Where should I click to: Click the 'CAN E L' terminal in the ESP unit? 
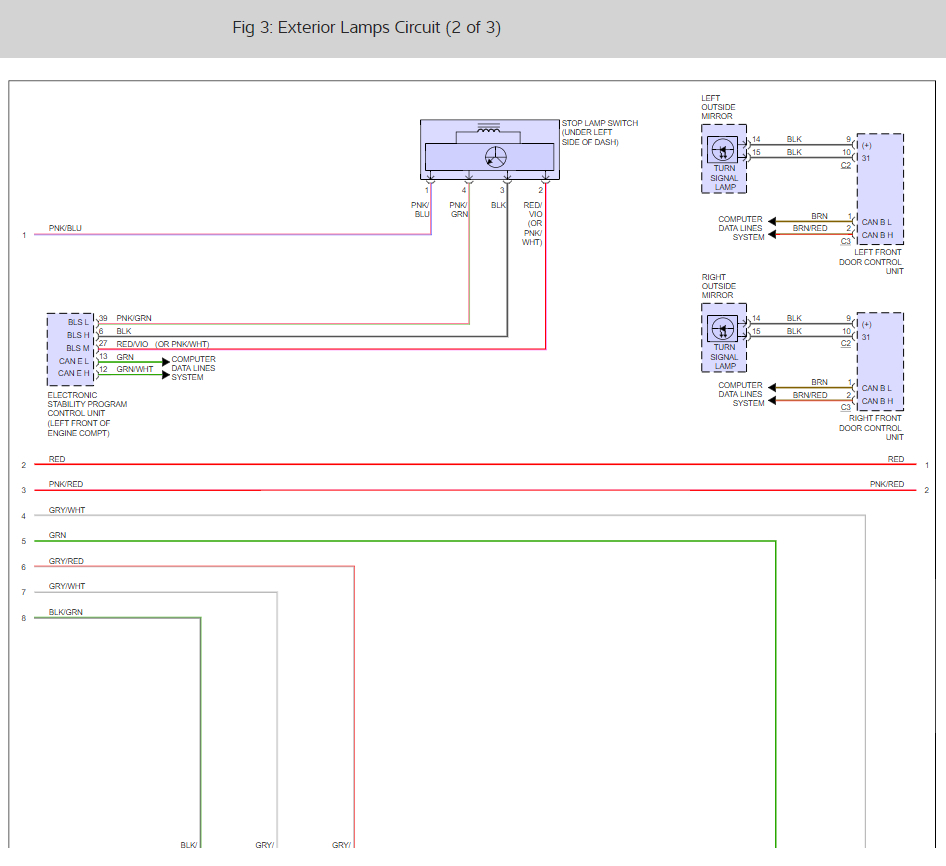(x=74, y=361)
